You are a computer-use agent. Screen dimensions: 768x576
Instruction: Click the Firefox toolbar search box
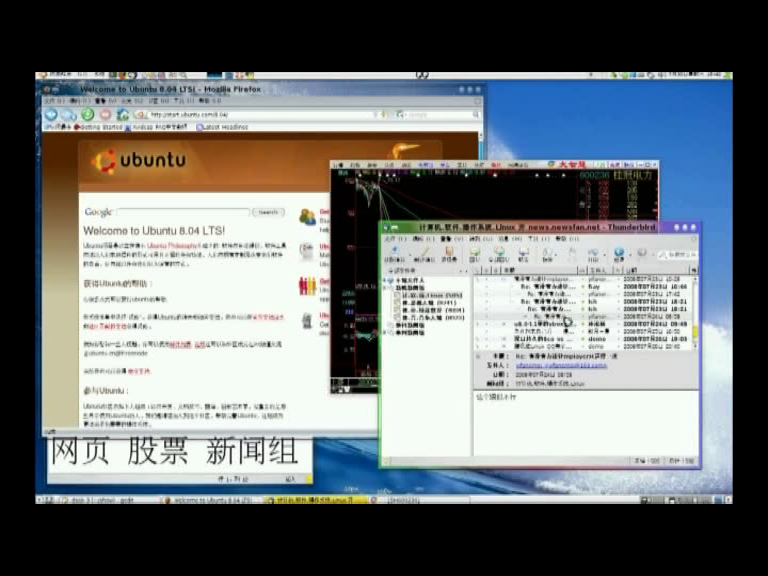pos(438,115)
